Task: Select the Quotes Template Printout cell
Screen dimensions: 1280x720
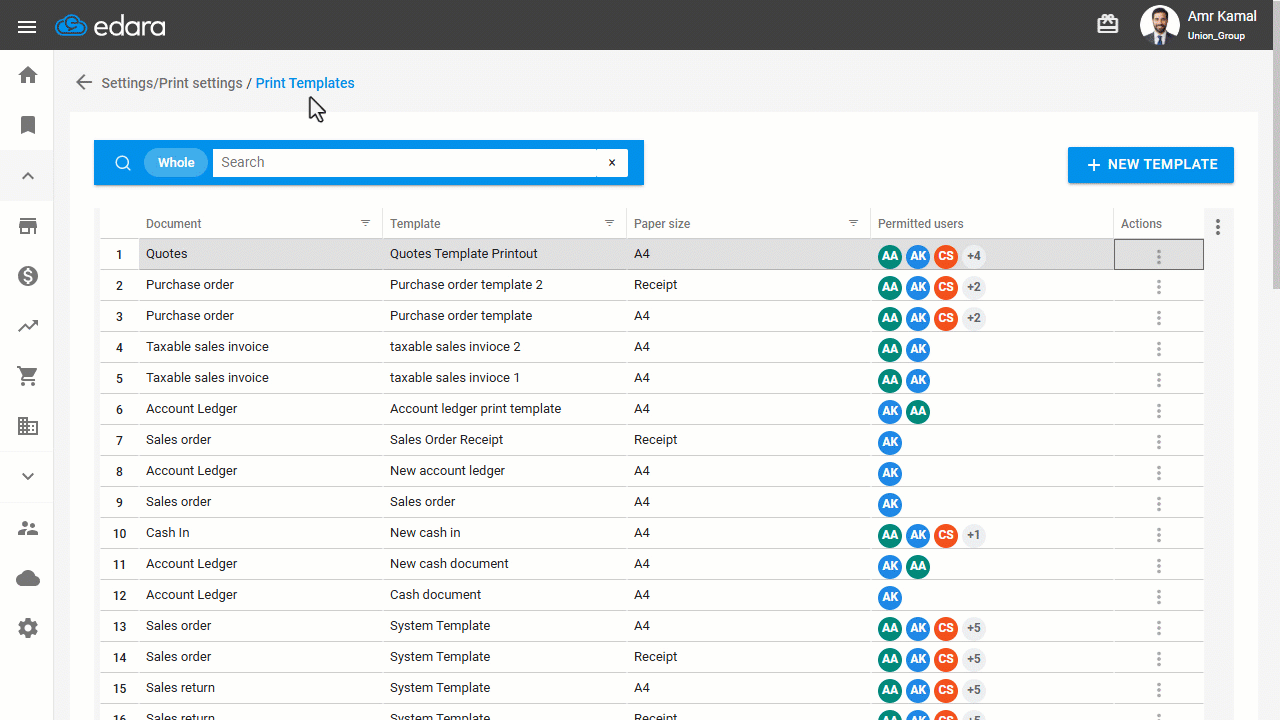Action: (x=504, y=254)
